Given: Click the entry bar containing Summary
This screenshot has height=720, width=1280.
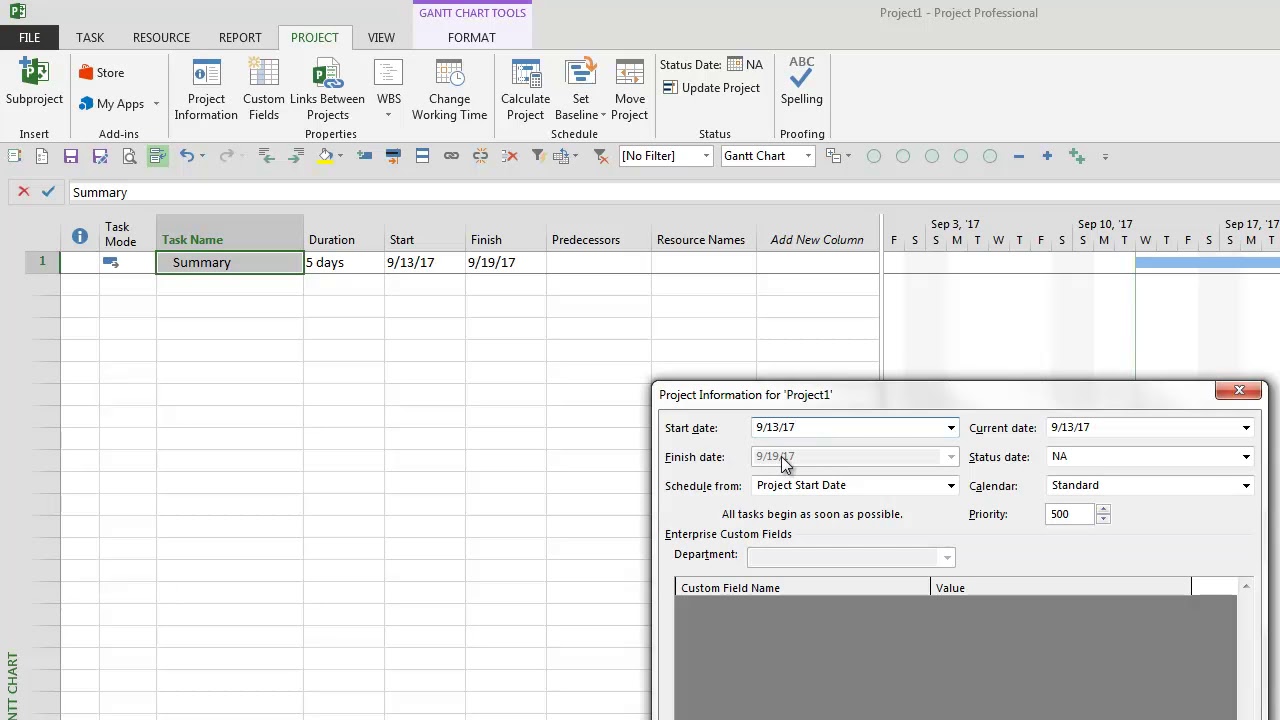Looking at the screenshot, I should tap(673, 192).
